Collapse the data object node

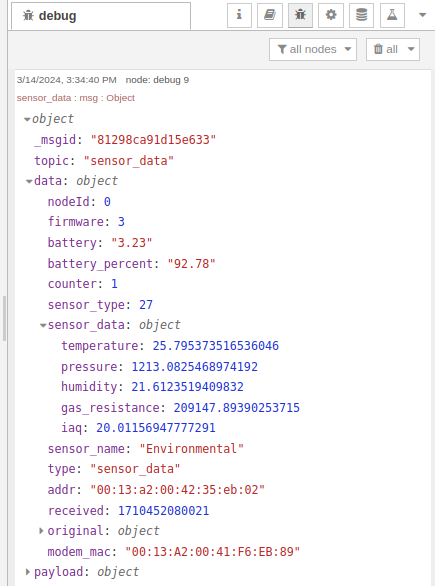pos(29,182)
